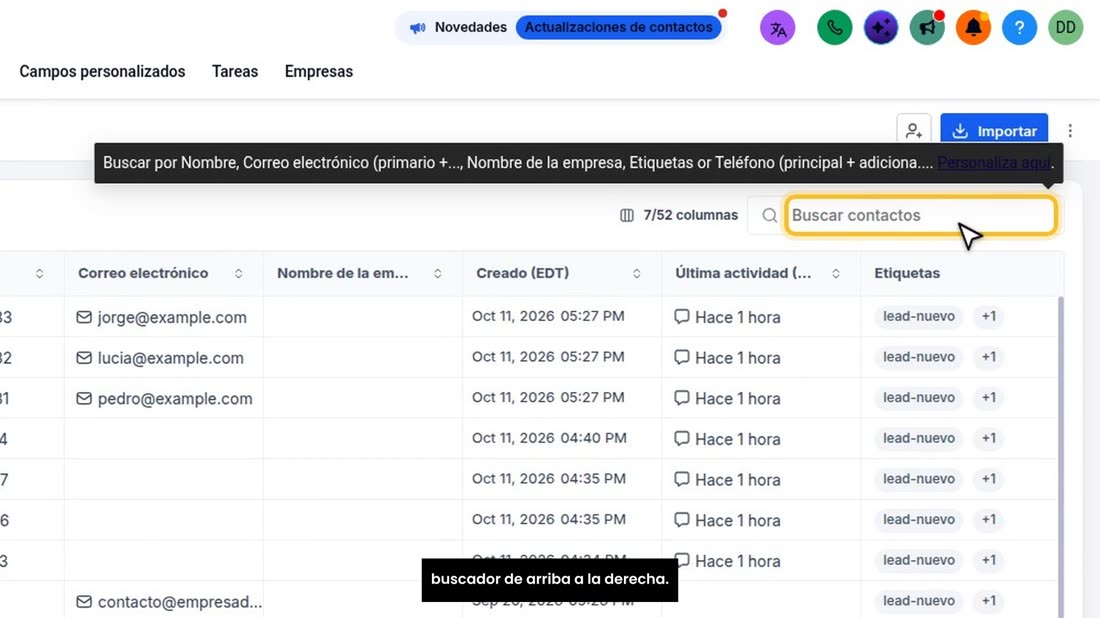1100x618 pixels.
Task: Click Actualizaciones de contactos pill
Action: (618, 27)
